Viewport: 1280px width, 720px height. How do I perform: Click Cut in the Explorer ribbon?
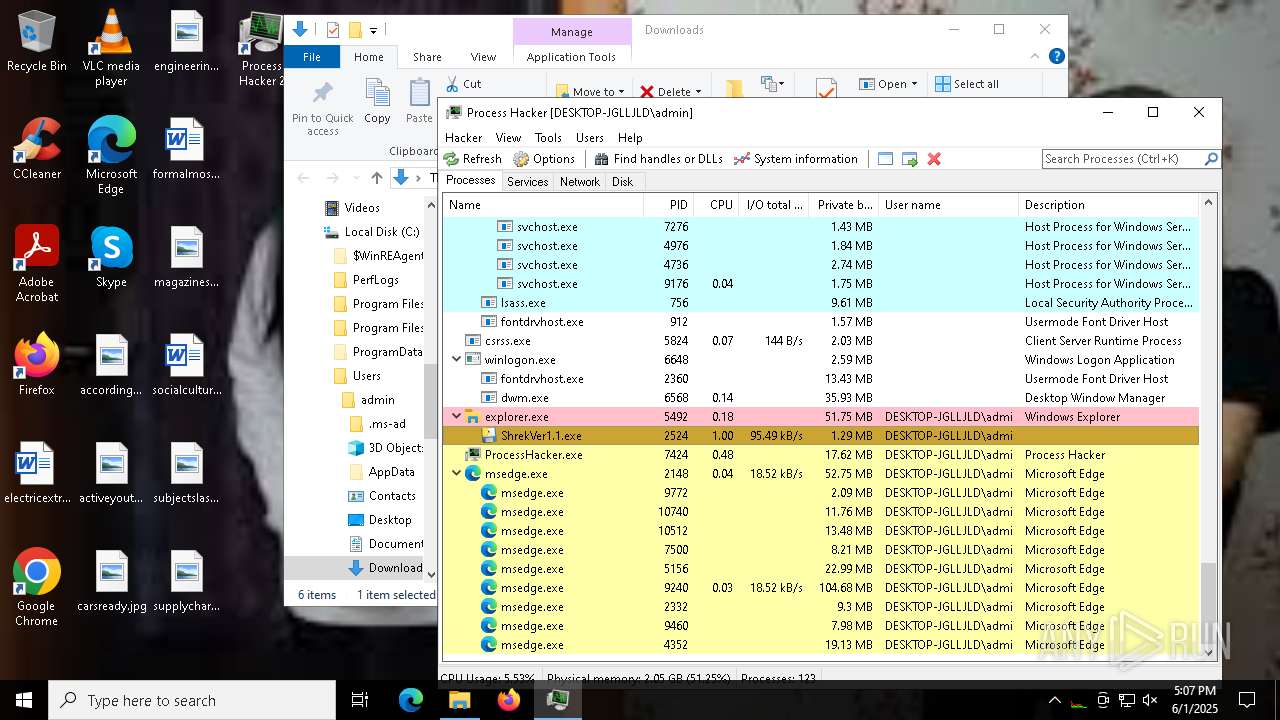click(x=463, y=84)
